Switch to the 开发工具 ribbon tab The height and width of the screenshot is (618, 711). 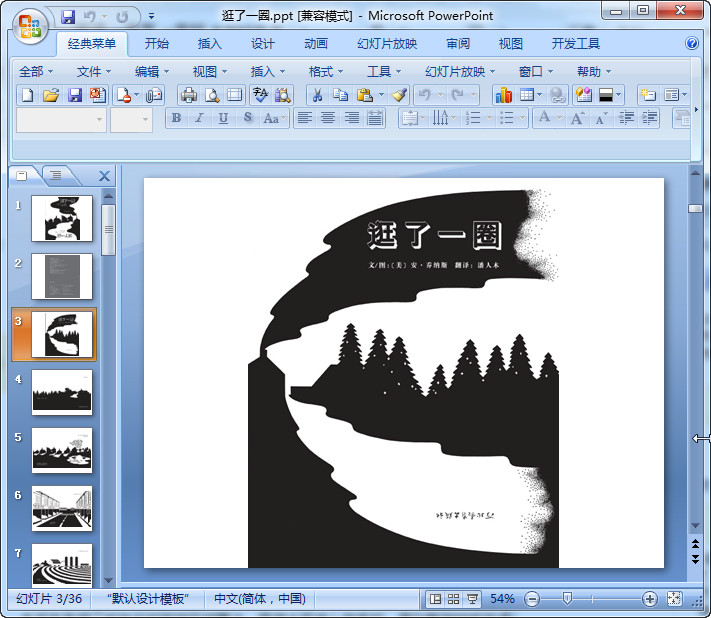coord(575,44)
